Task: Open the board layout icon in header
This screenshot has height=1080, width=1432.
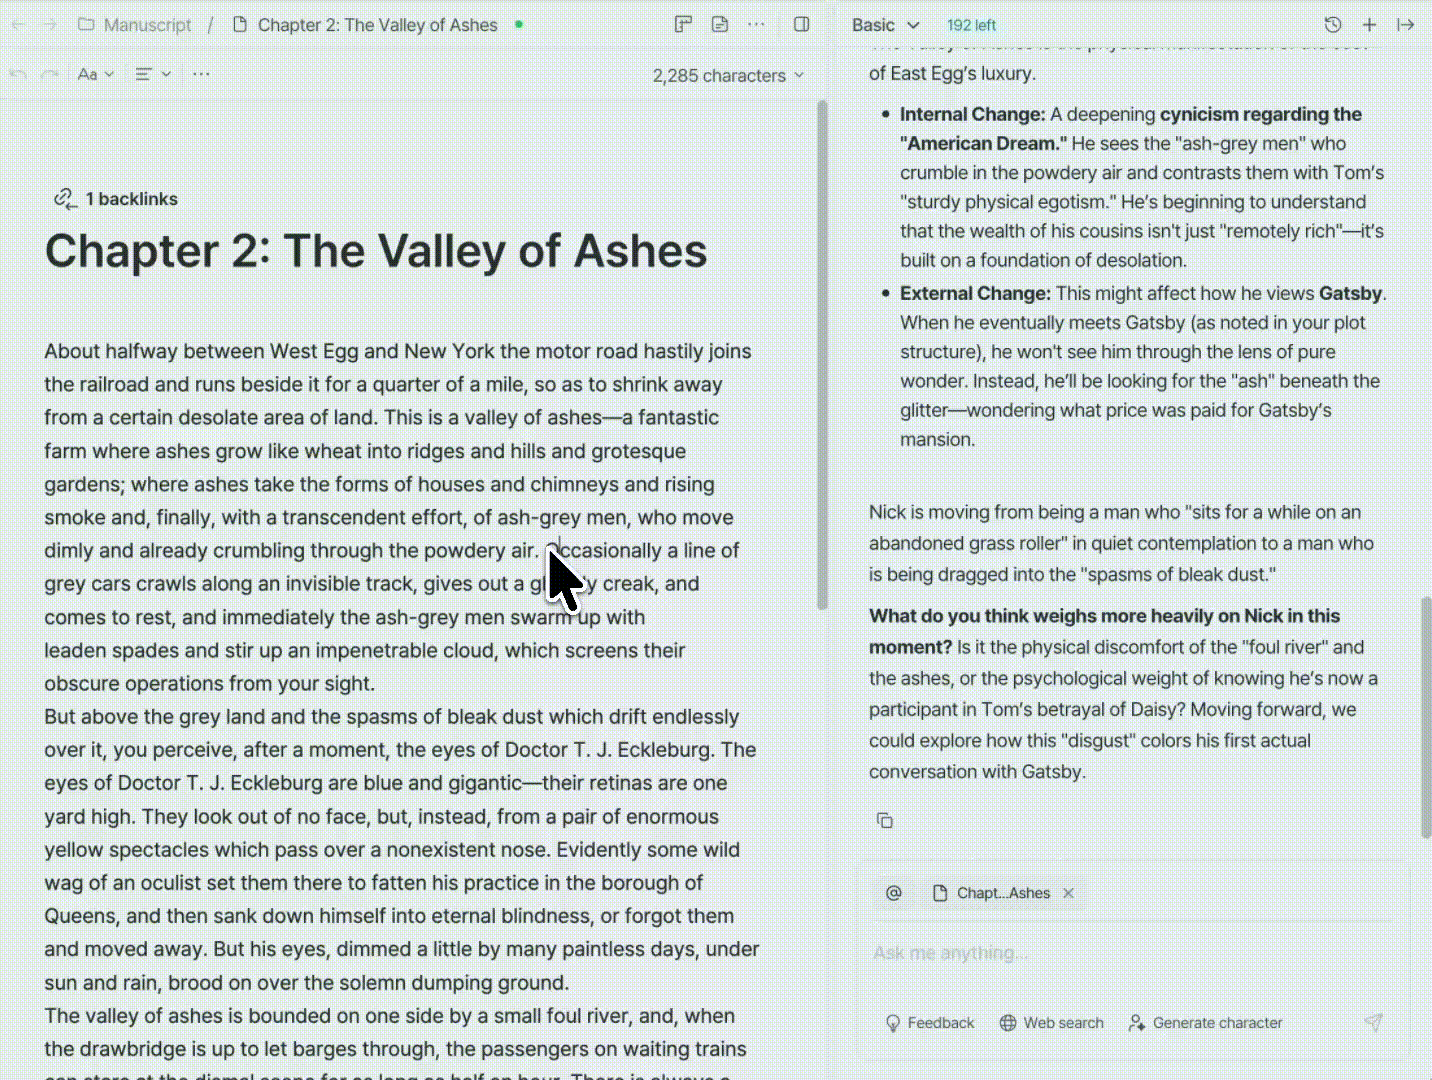Action: coord(683,25)
